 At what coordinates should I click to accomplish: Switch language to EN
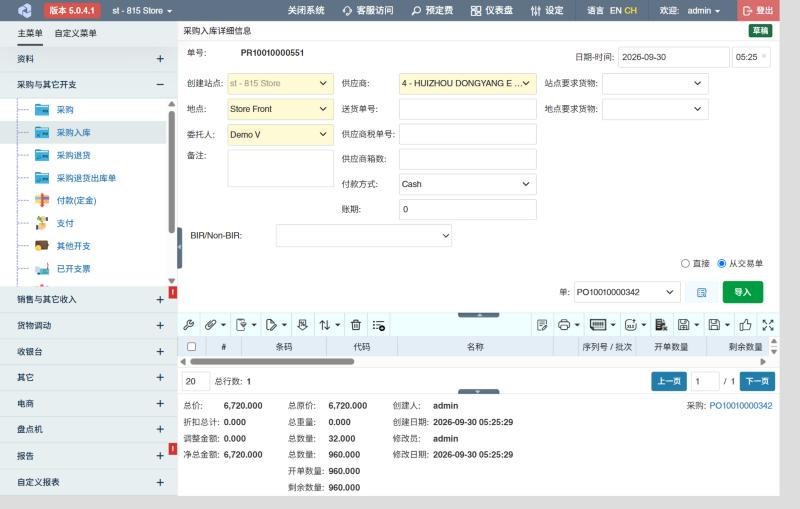pos(615,10)
